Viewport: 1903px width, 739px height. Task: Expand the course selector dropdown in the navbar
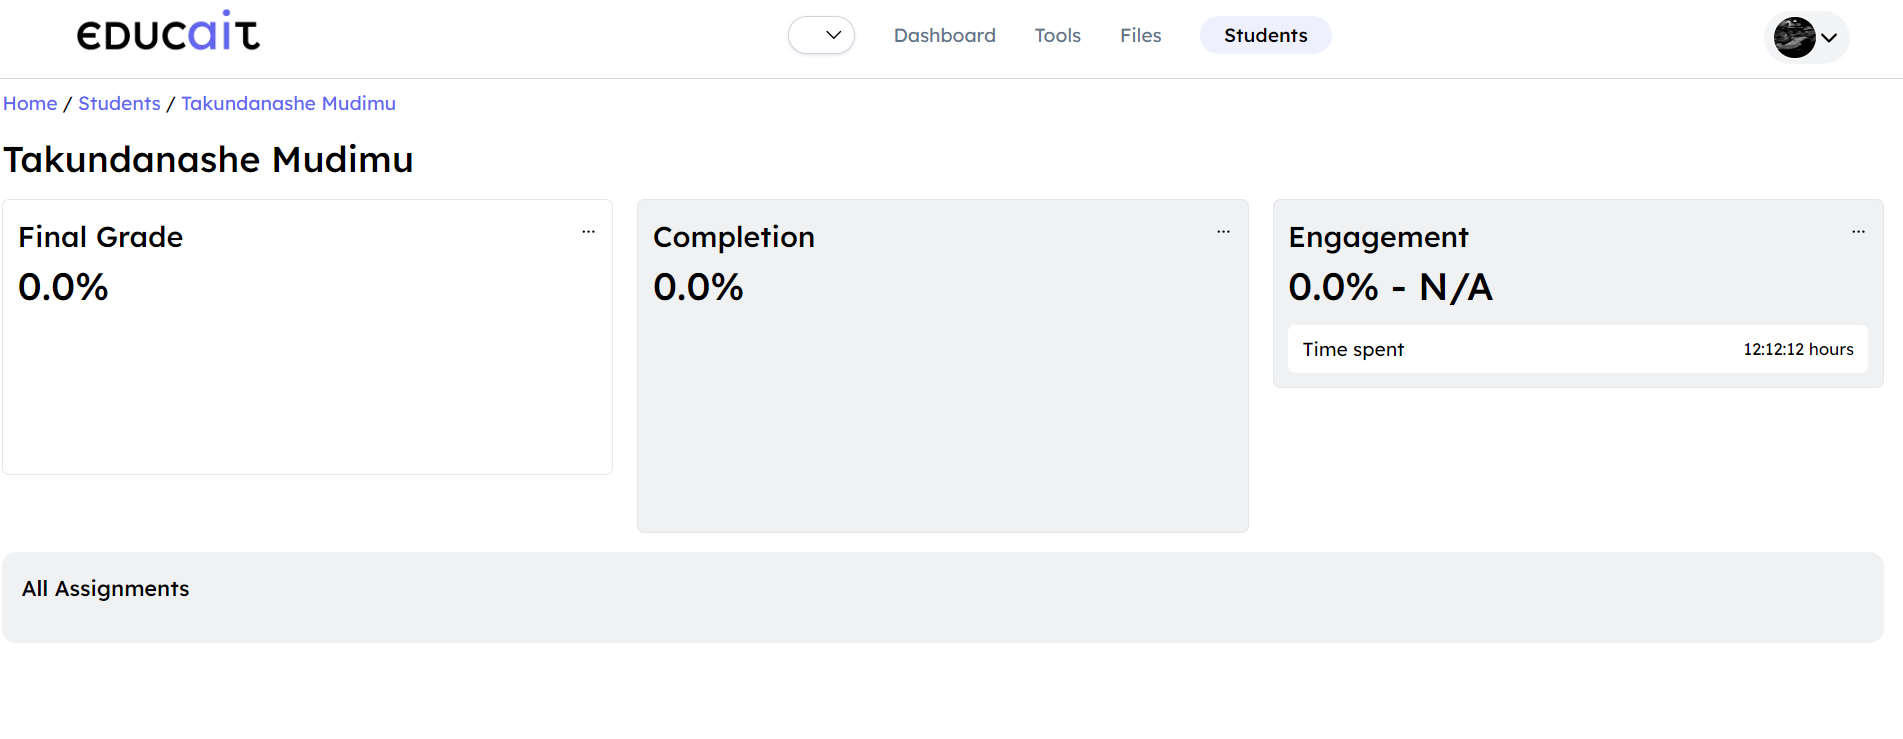point(821,34)
